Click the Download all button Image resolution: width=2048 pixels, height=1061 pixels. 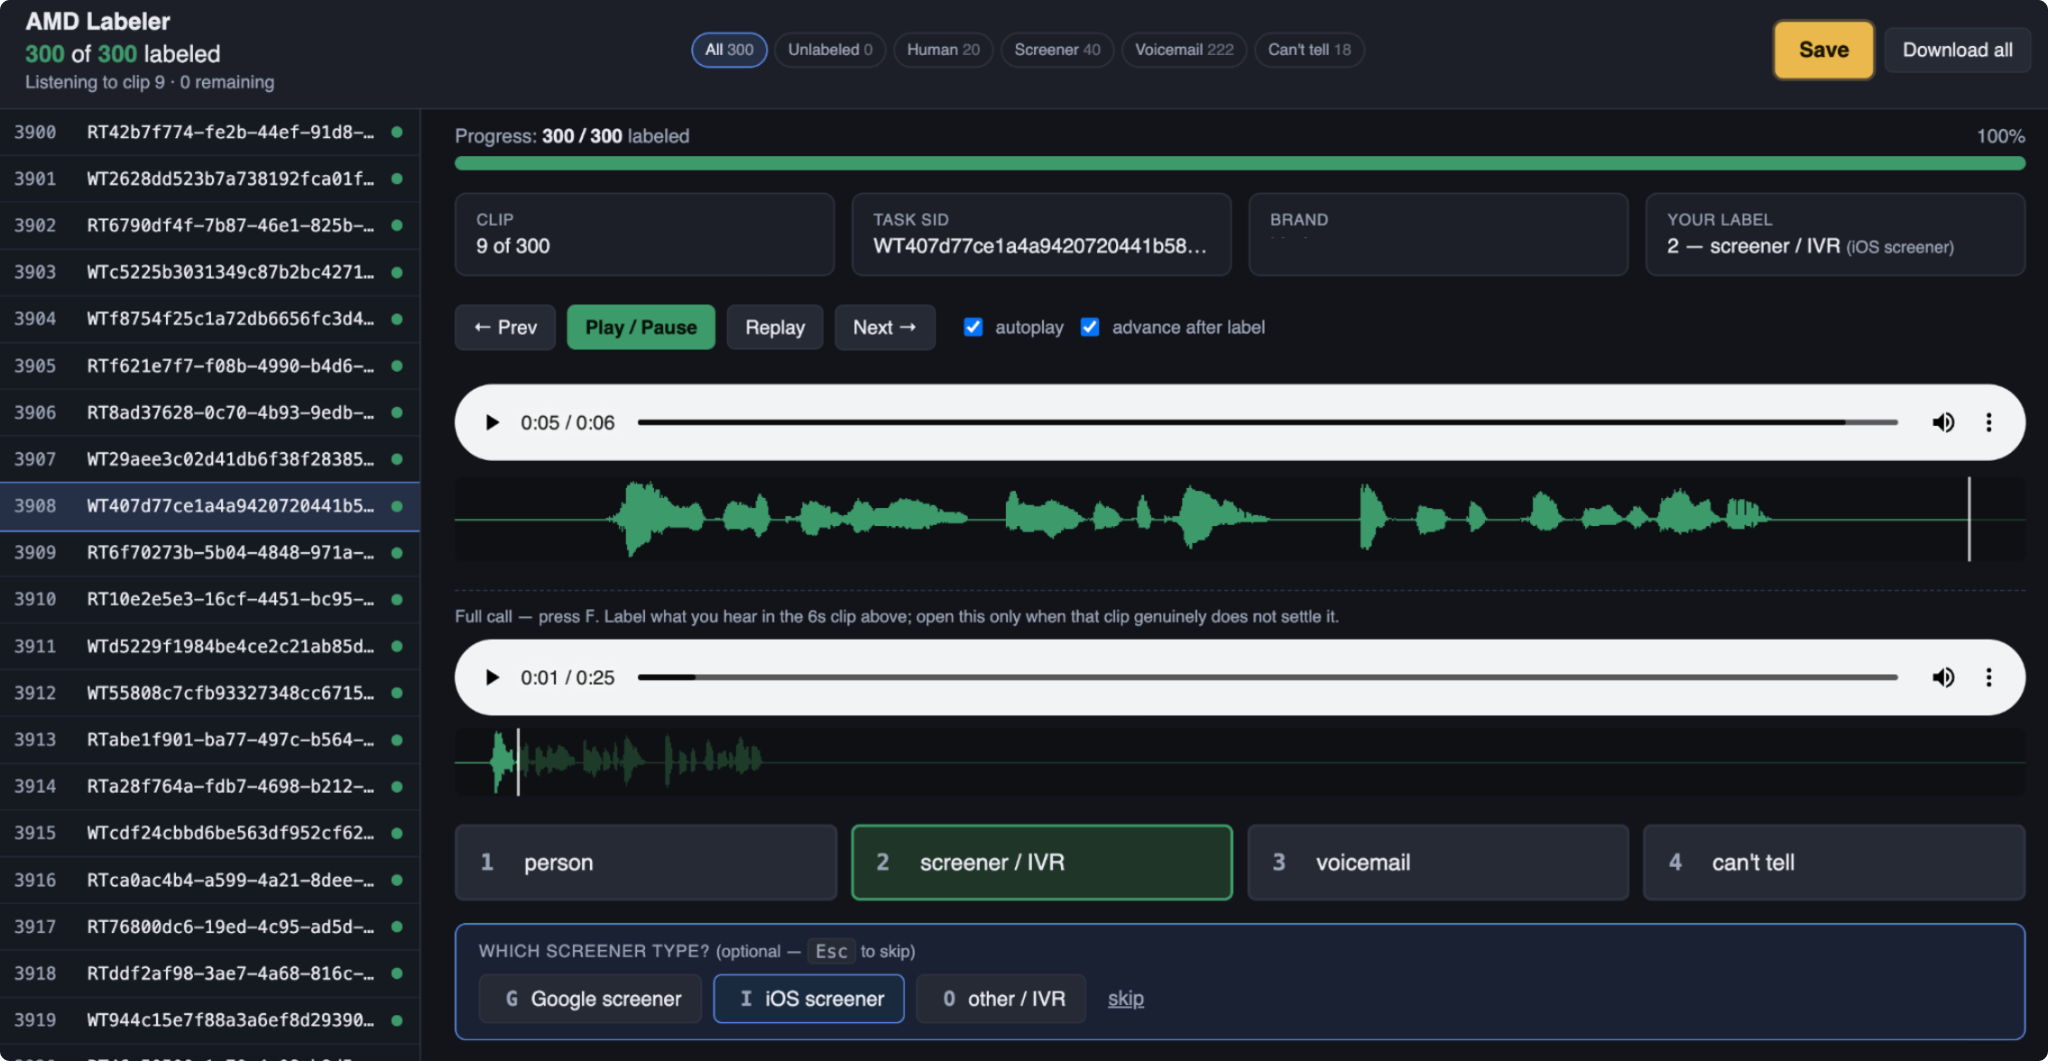click(1957, 50)
